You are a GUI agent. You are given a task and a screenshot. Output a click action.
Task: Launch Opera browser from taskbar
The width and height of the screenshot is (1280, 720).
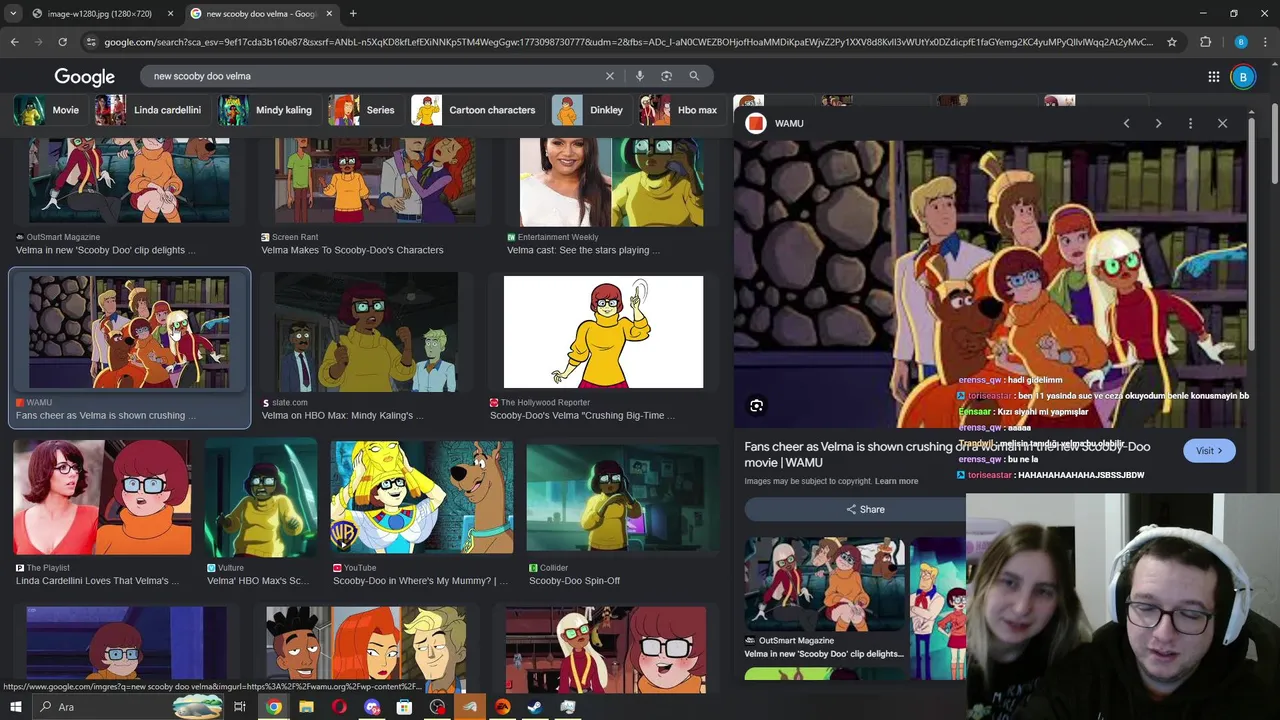tap(339, 707)
